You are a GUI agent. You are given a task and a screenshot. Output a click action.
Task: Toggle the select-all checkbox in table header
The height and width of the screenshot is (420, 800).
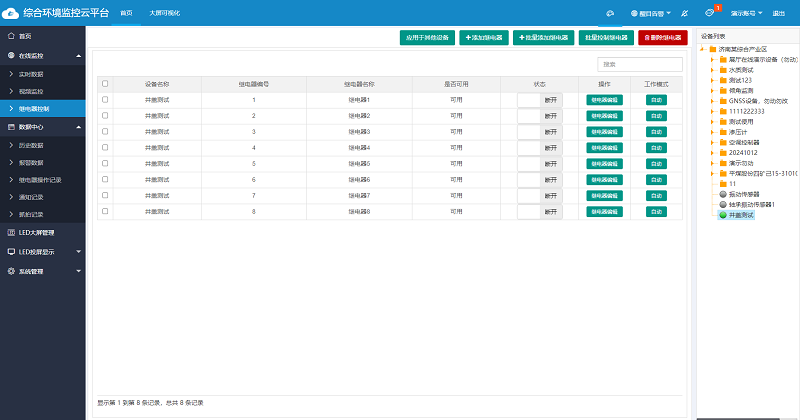[106, 84]
